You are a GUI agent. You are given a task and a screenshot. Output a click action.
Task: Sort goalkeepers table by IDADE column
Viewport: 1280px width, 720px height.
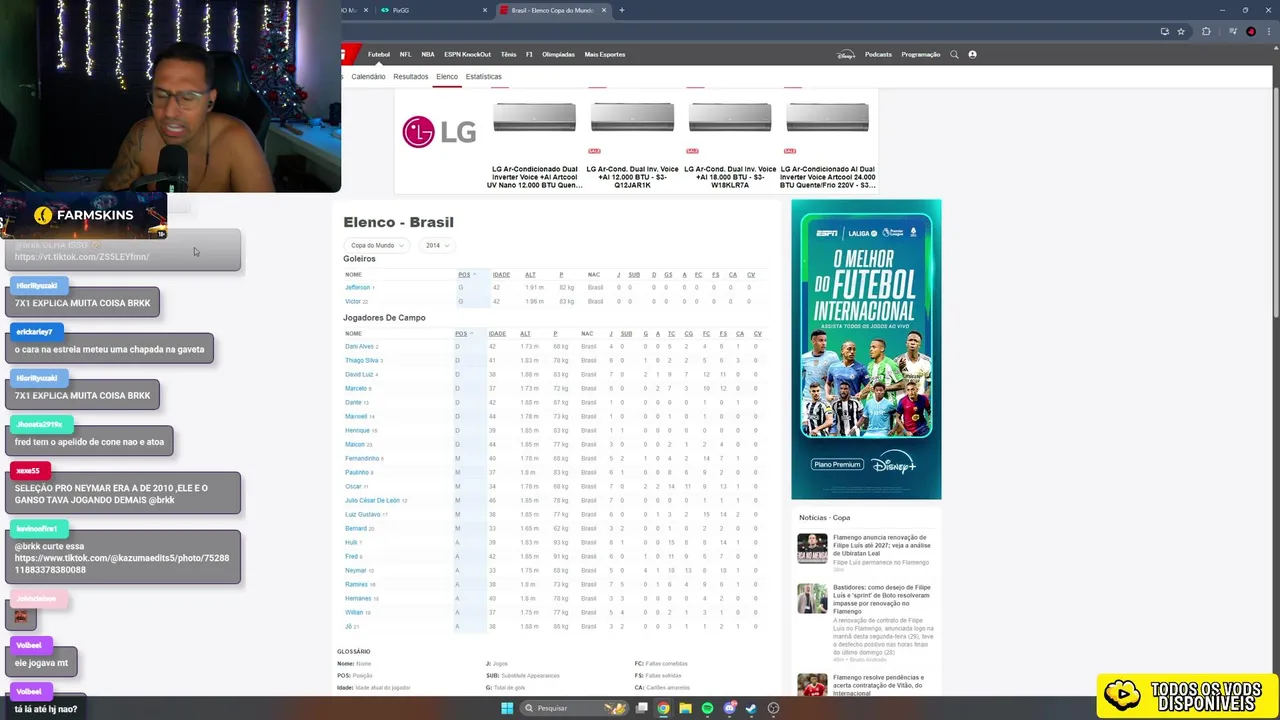[x=501, y=275]
